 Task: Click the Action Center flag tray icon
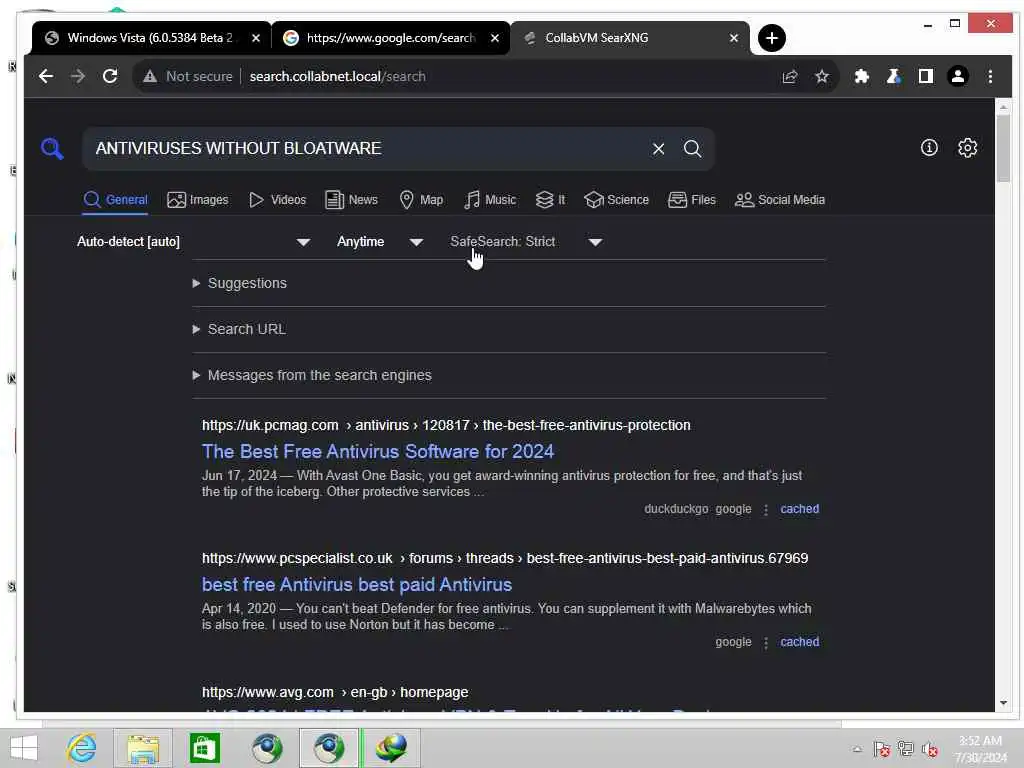pyautogui.click(x=881, y=749)
